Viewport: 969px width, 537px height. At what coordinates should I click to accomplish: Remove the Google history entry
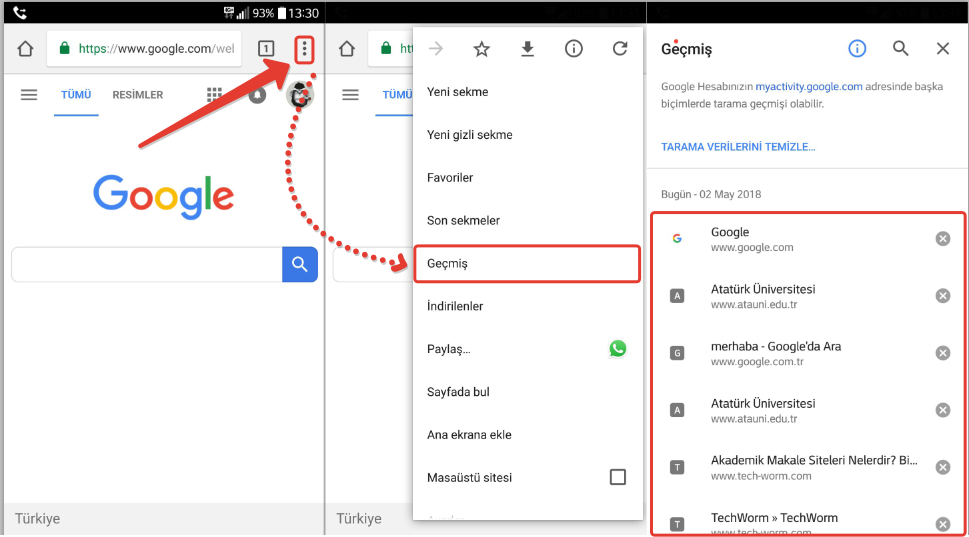click(x=942, y=239)
